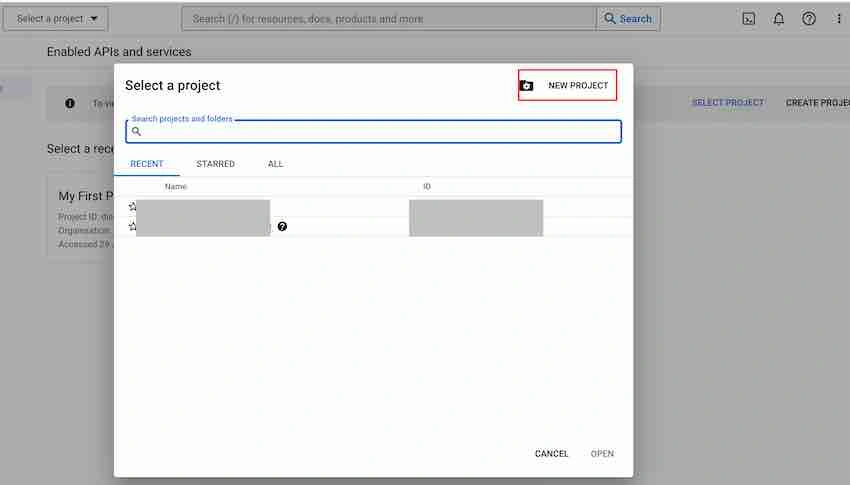
Task: Open the Cloud Shell terminal icon
Action: point(749,19)
